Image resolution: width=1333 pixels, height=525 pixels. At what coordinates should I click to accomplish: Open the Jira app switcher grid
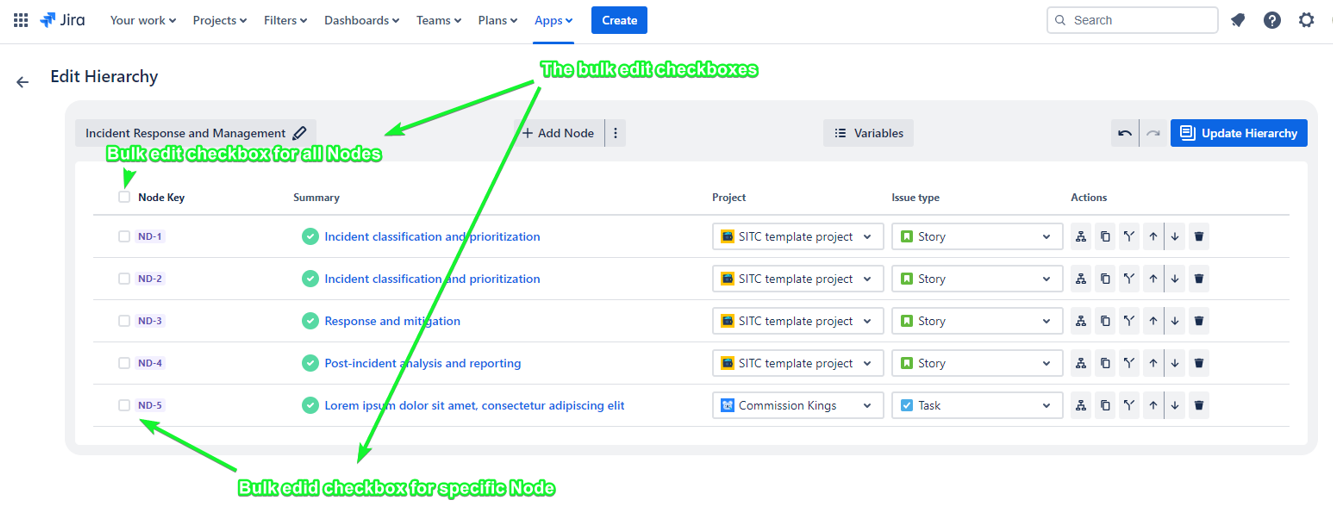click(x=20, y=20)
